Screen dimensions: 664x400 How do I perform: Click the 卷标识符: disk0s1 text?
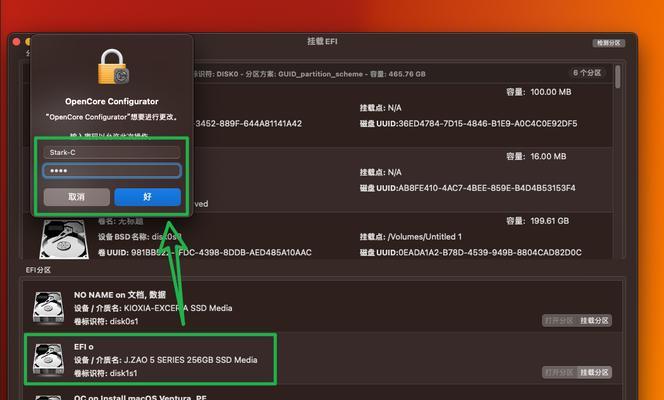point(106,321)
